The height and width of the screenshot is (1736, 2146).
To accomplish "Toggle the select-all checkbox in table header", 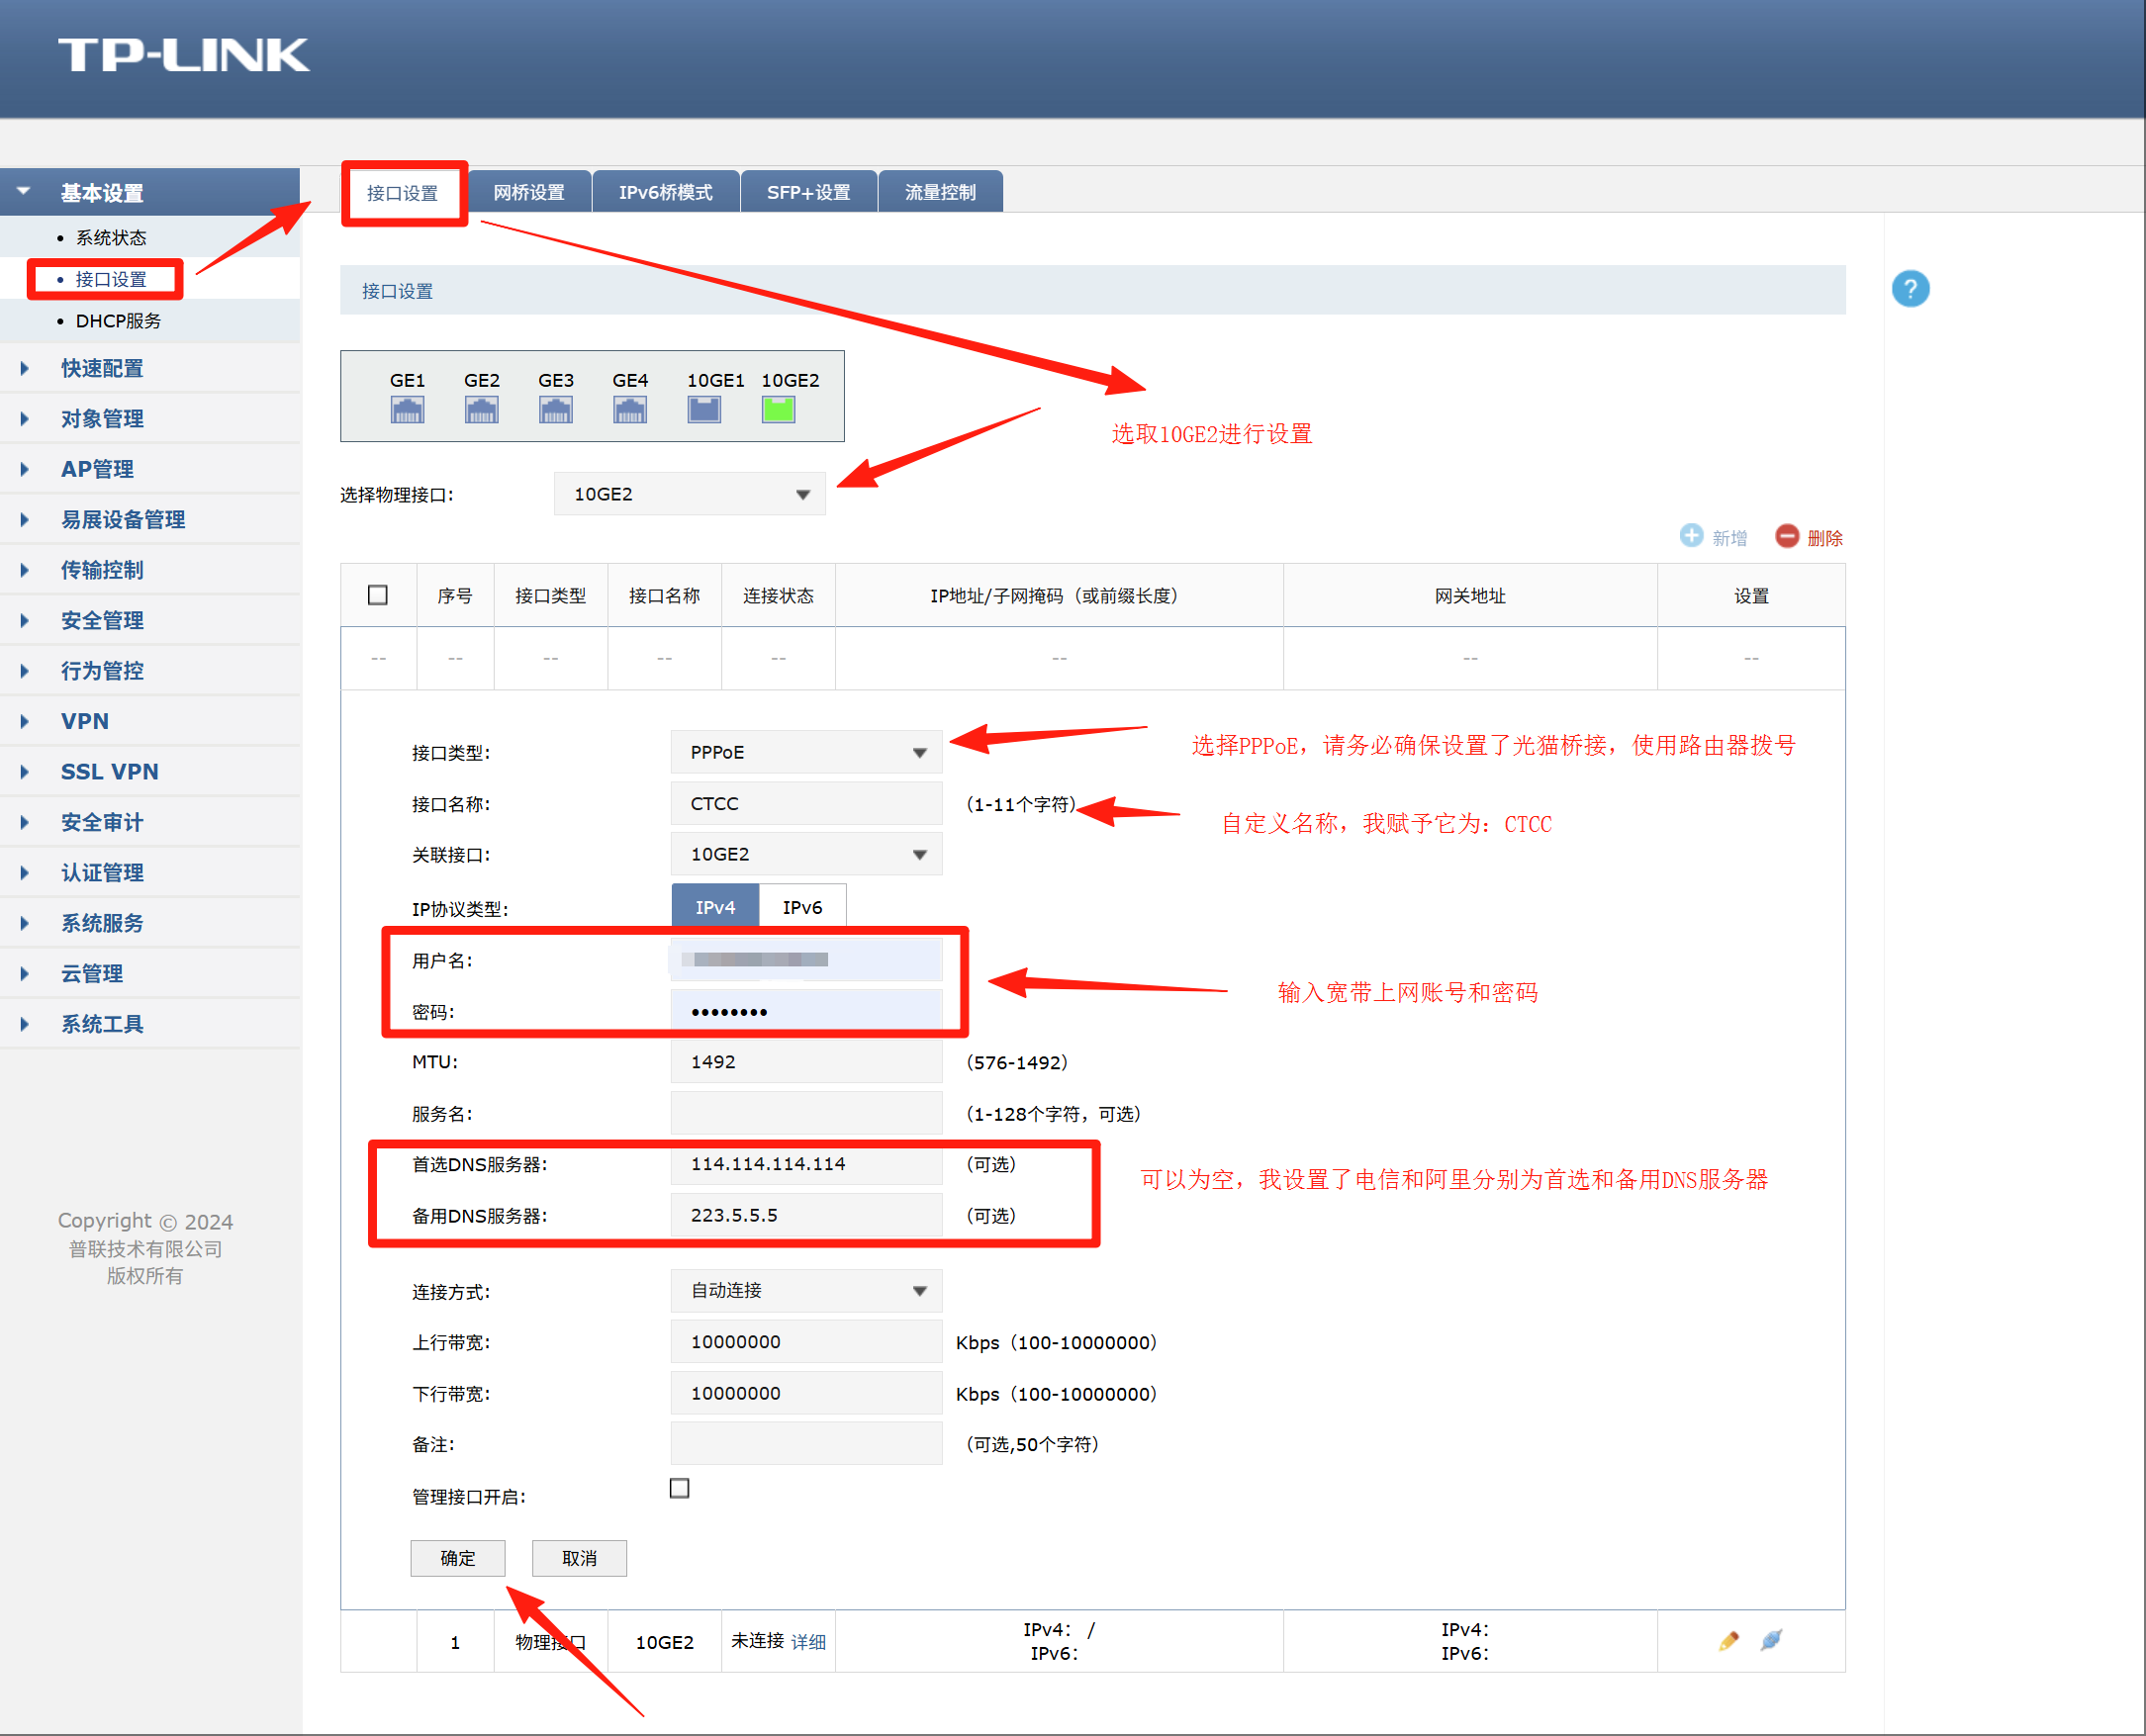I will 378,595.
